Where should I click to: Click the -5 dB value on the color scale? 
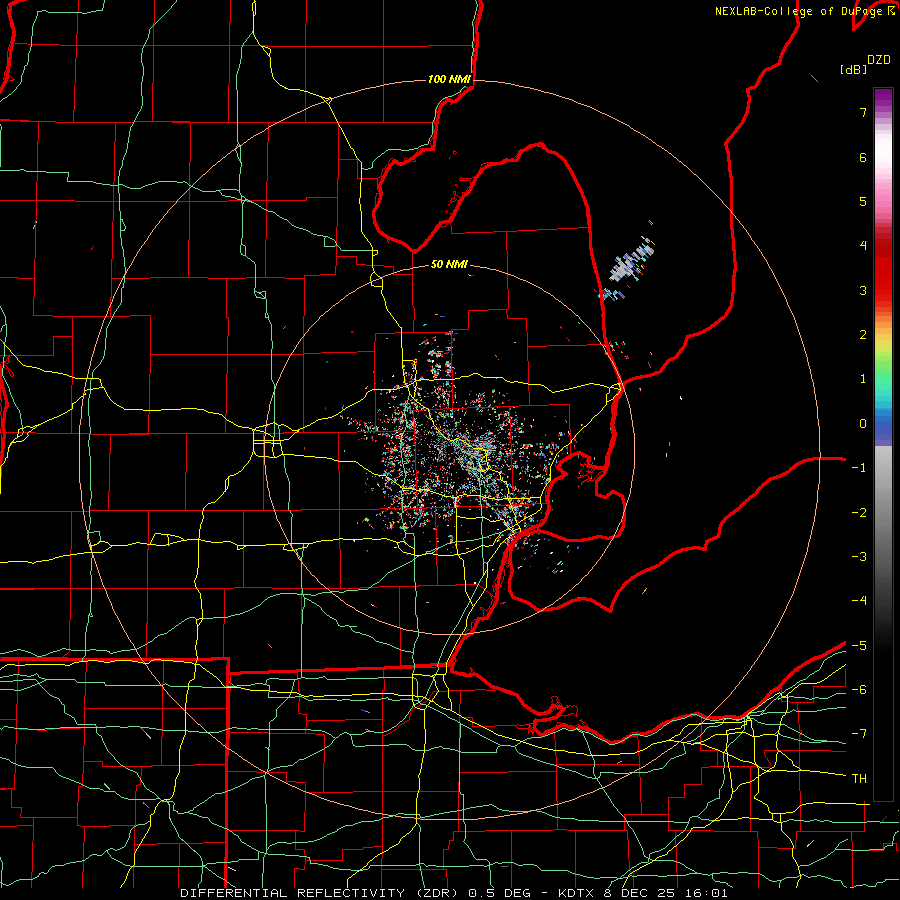[x=859, y=646]
